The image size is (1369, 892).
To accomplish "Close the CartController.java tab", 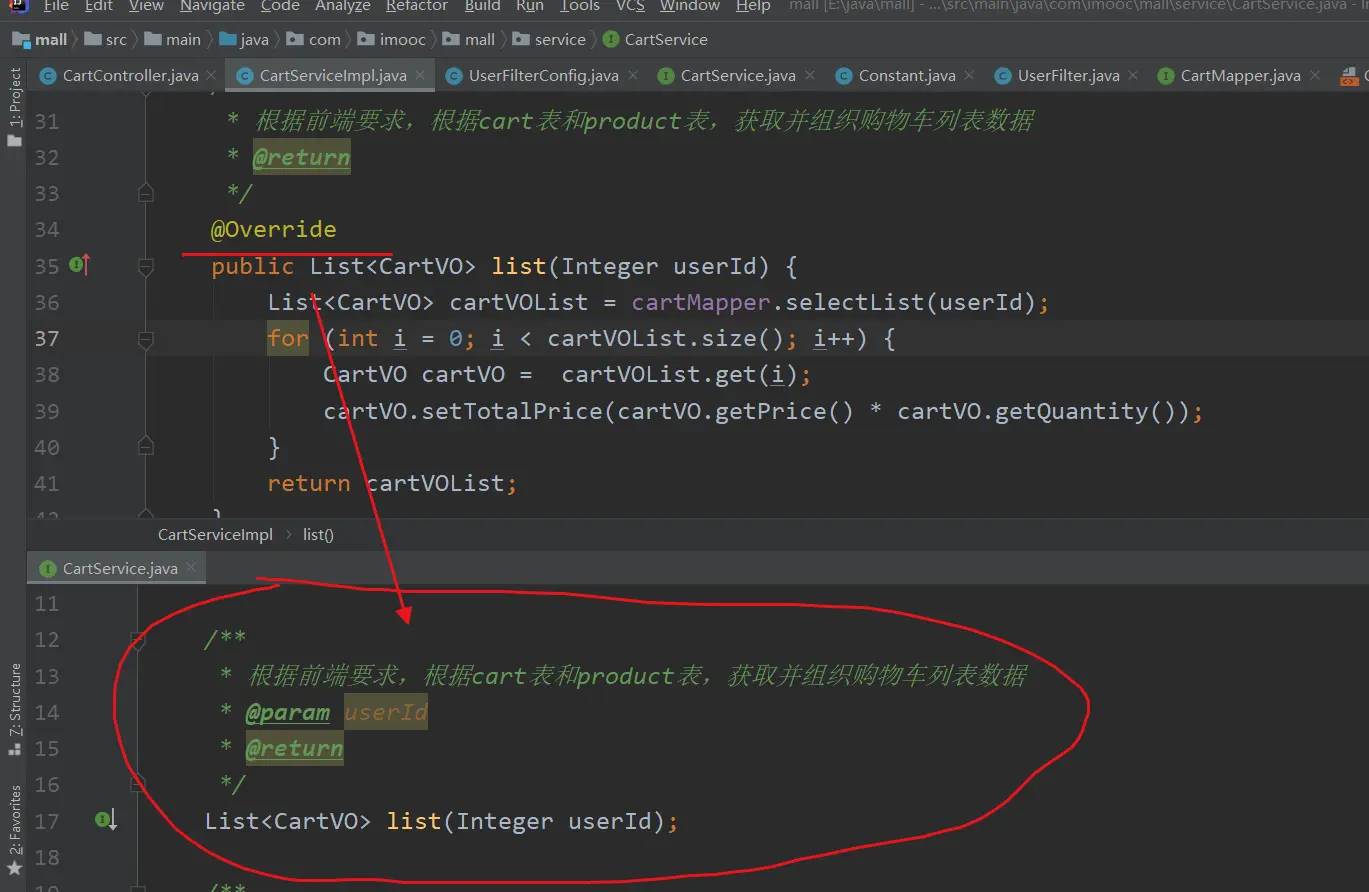I will (x=211, y=75).
